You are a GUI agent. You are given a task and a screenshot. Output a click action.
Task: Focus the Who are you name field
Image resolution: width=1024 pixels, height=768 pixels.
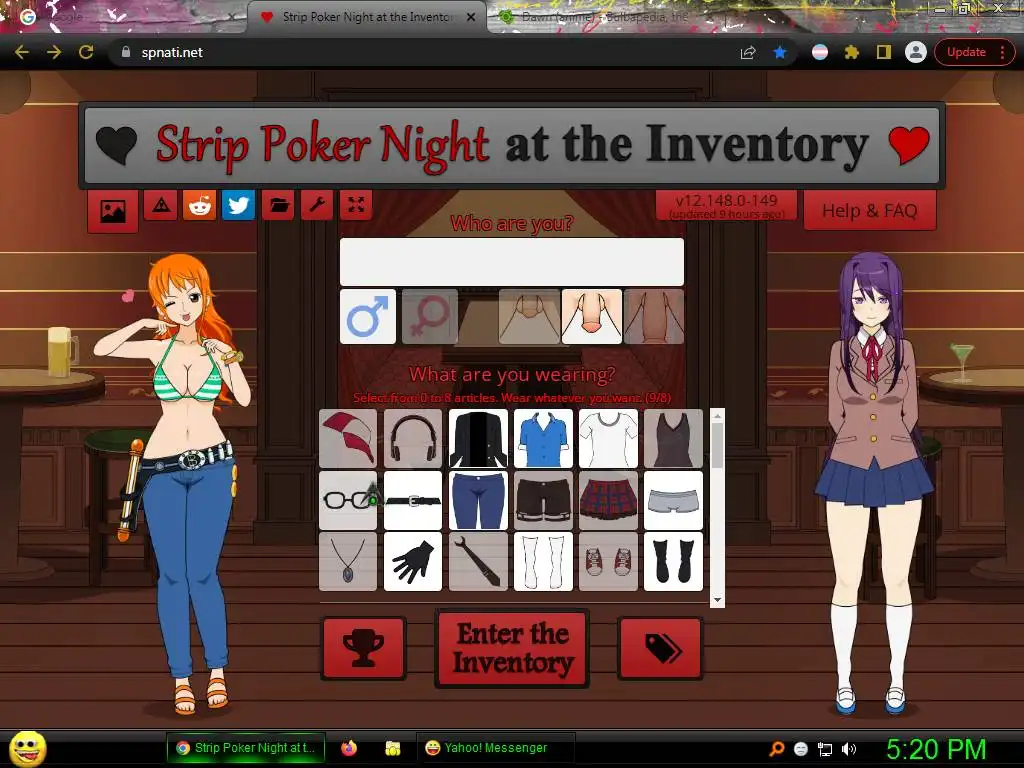pos(512,262)
